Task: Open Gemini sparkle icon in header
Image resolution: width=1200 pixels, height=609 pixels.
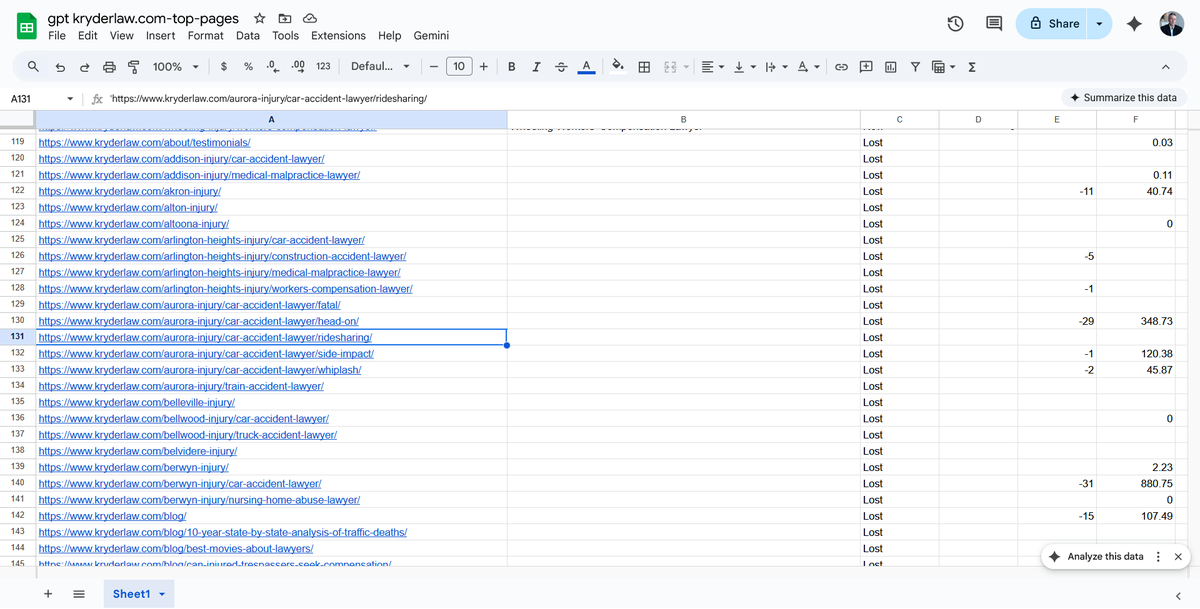Action: [1134, 24]
